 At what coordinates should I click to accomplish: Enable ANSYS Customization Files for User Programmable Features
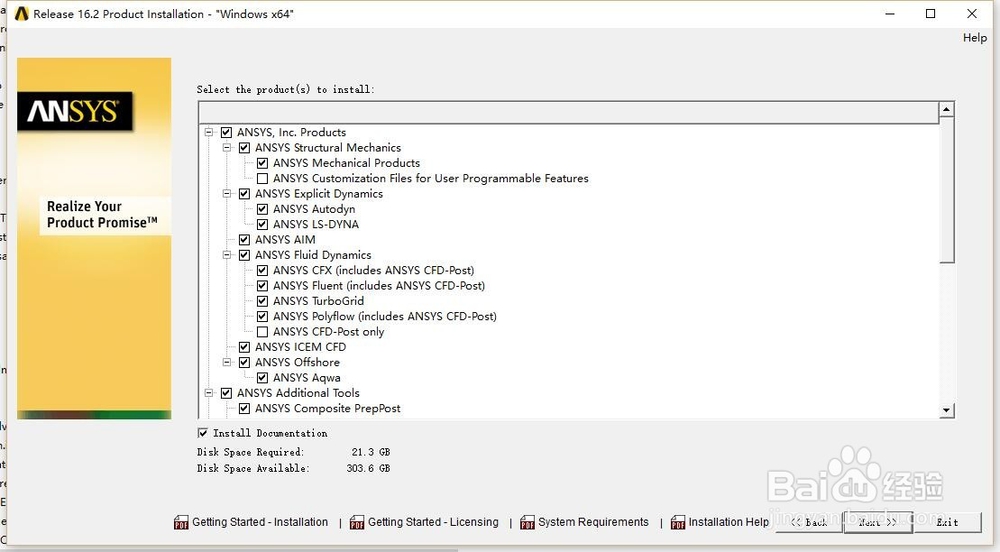(x=262, y=178)
